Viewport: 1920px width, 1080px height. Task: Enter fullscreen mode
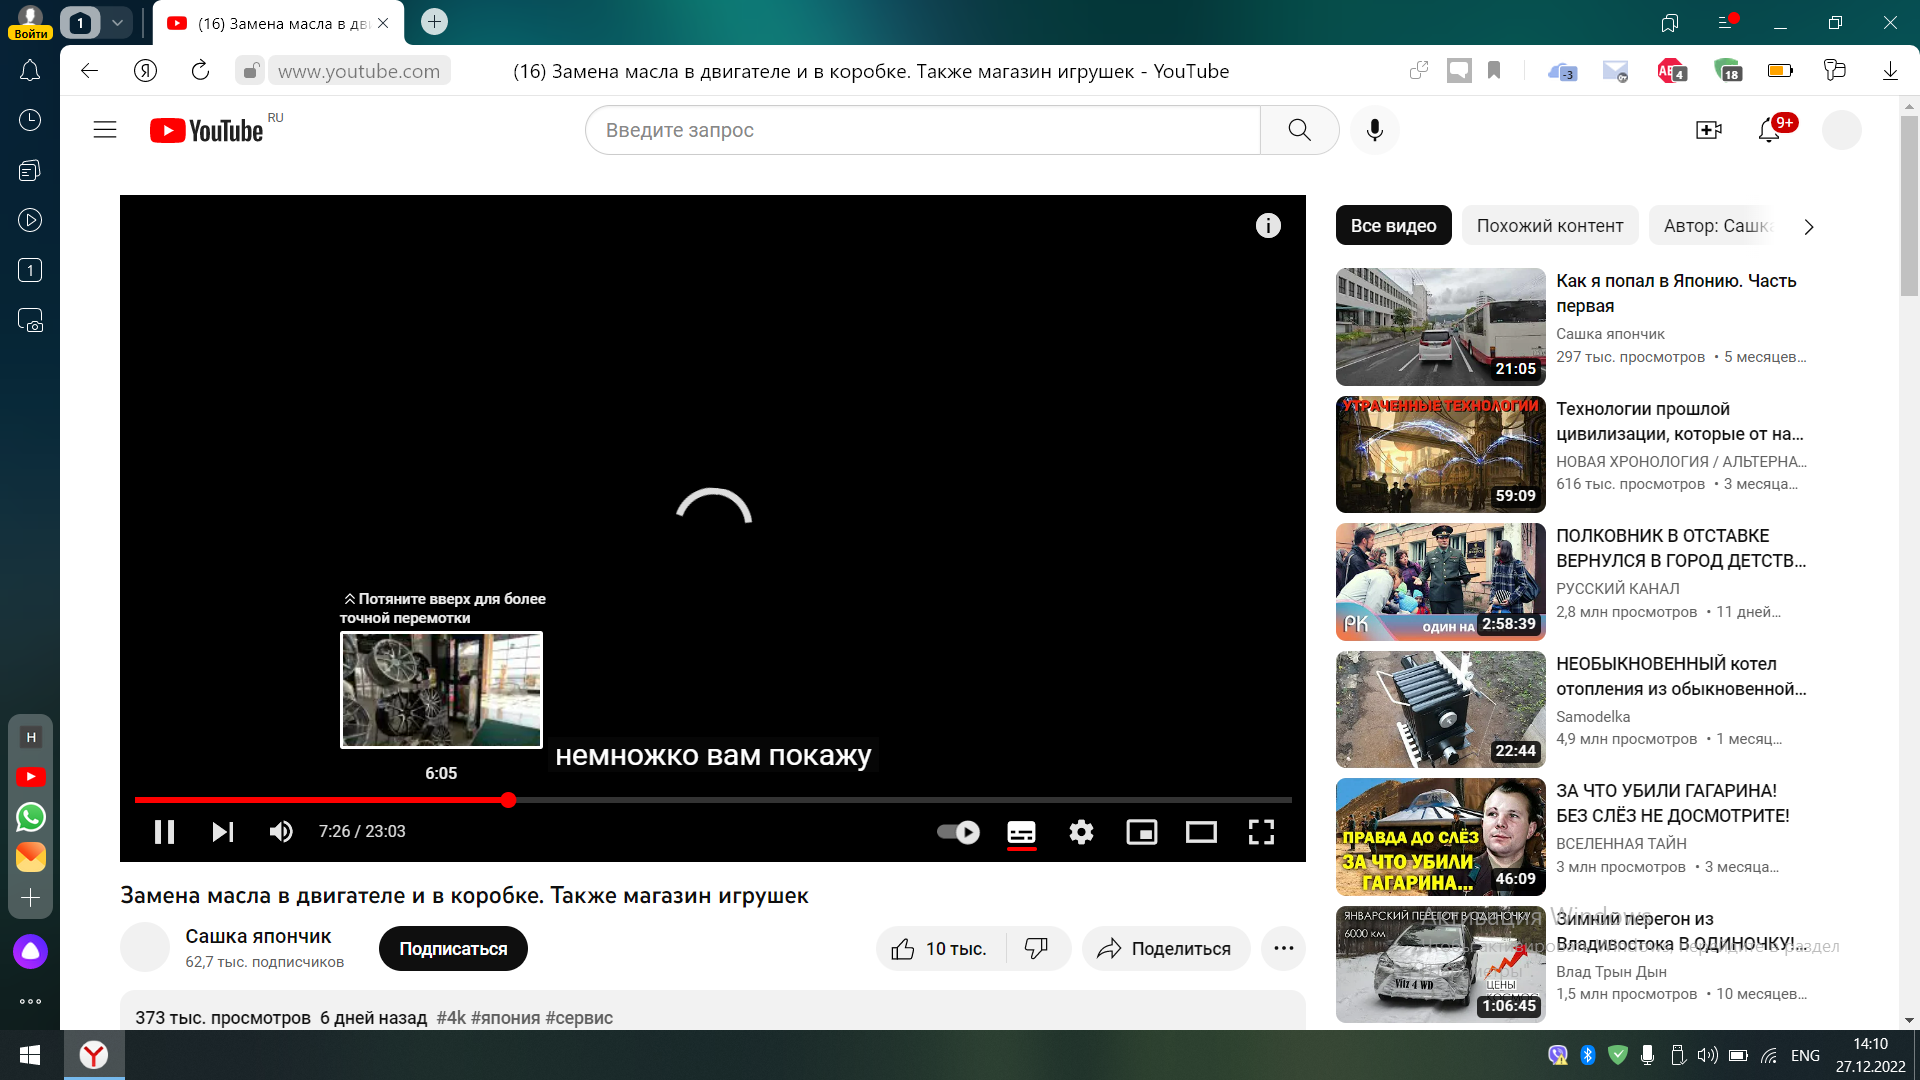tap(1261, 832)
